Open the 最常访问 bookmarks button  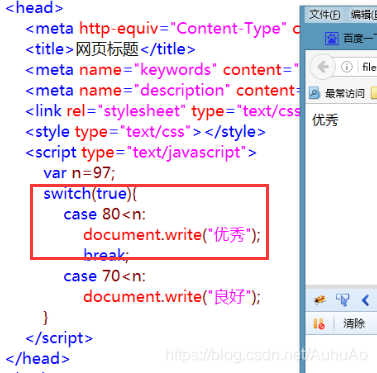[x=337, y=93]
